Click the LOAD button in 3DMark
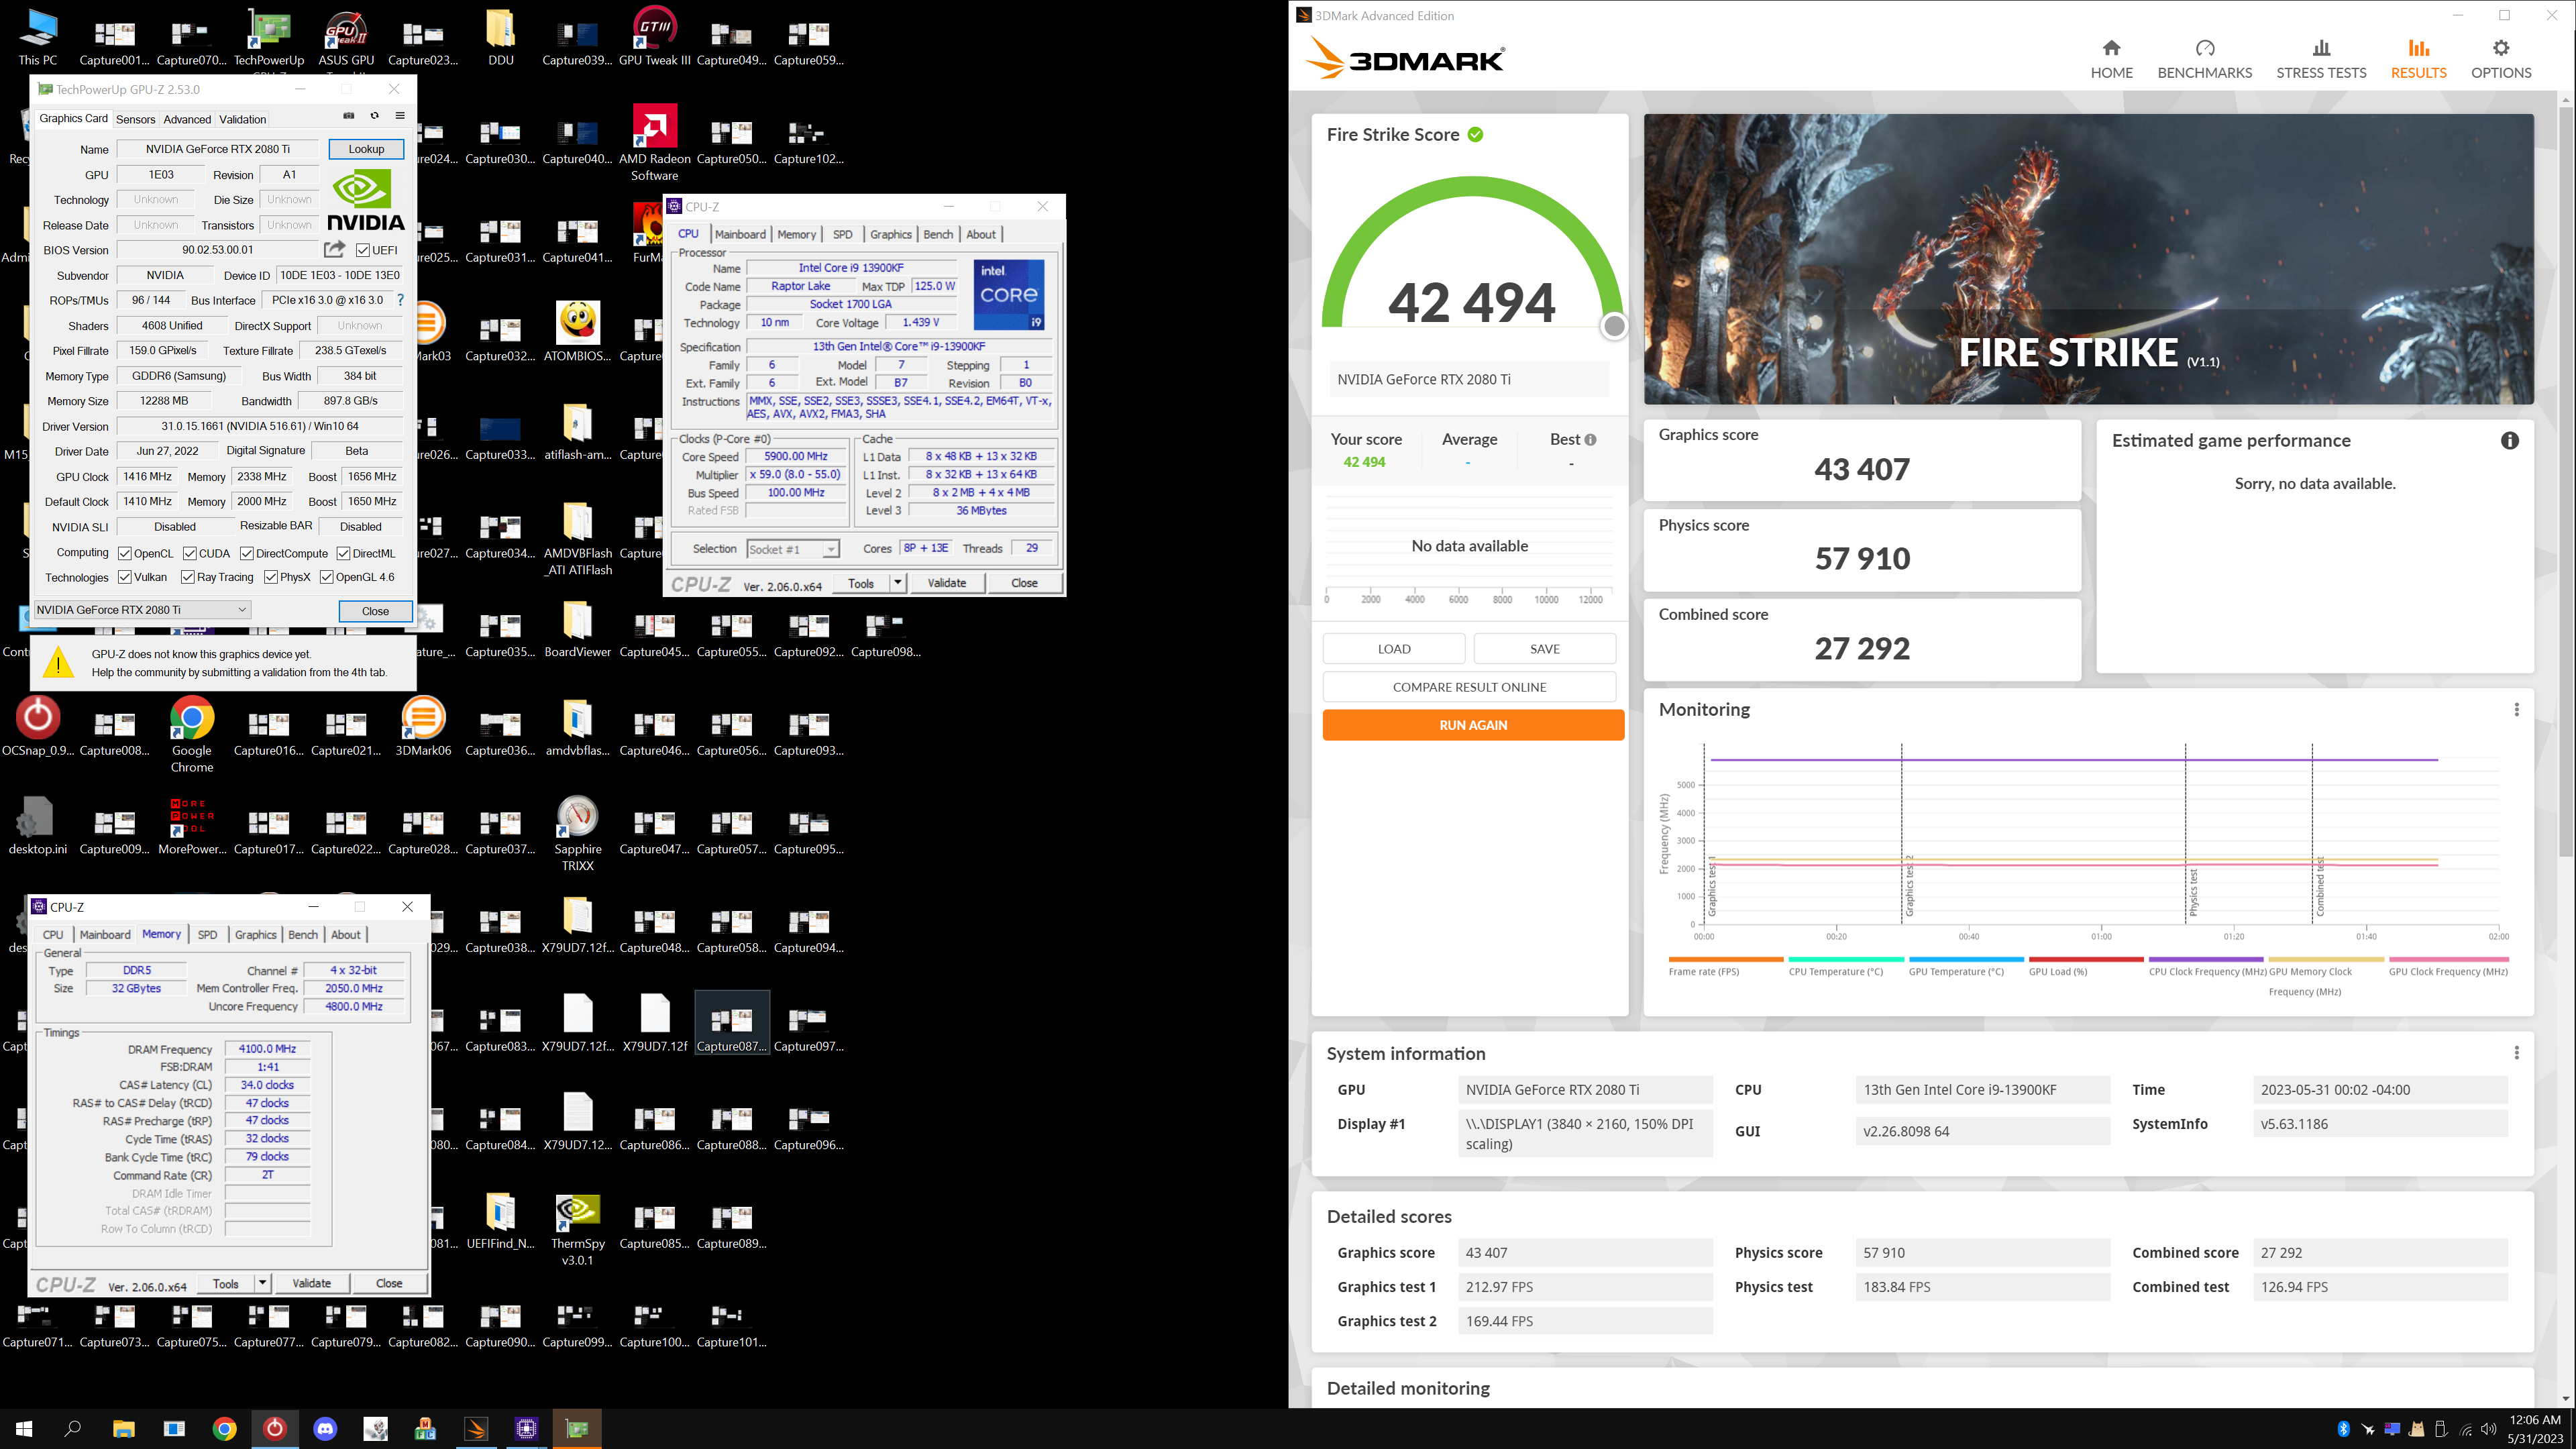This screenshot has width=2576, height=1449. [1394, 649]
